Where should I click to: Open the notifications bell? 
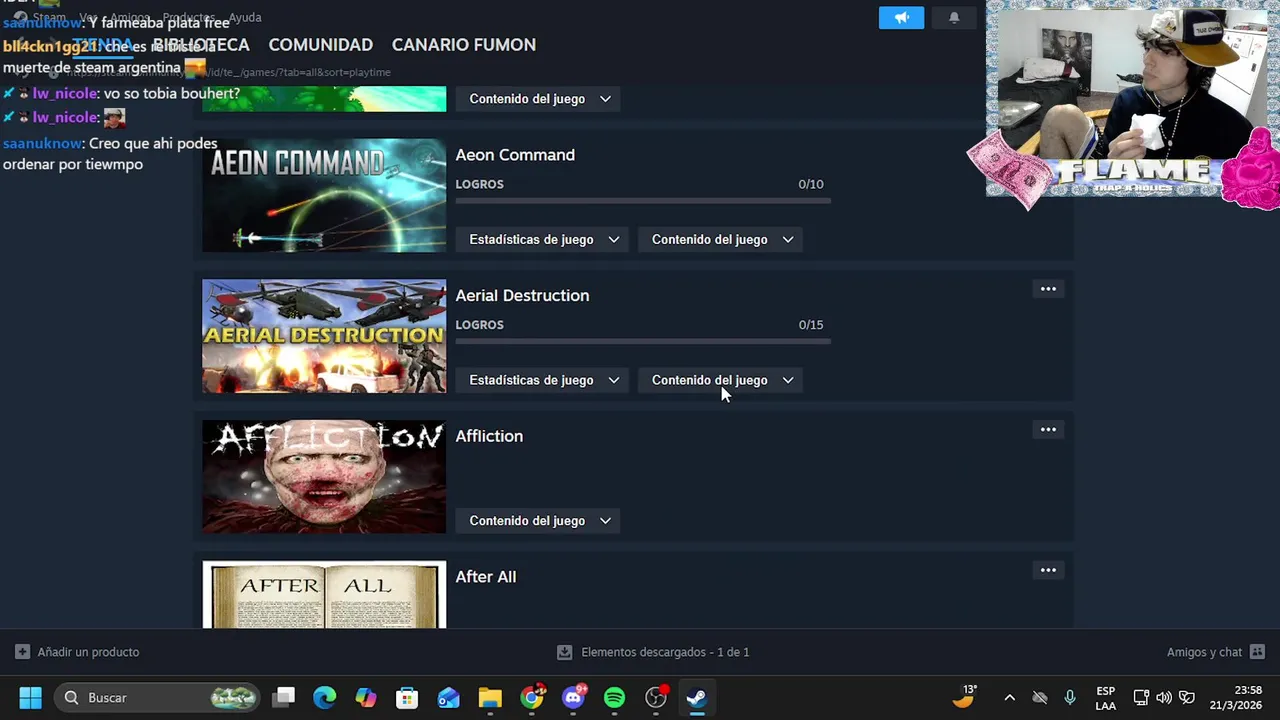954,18
